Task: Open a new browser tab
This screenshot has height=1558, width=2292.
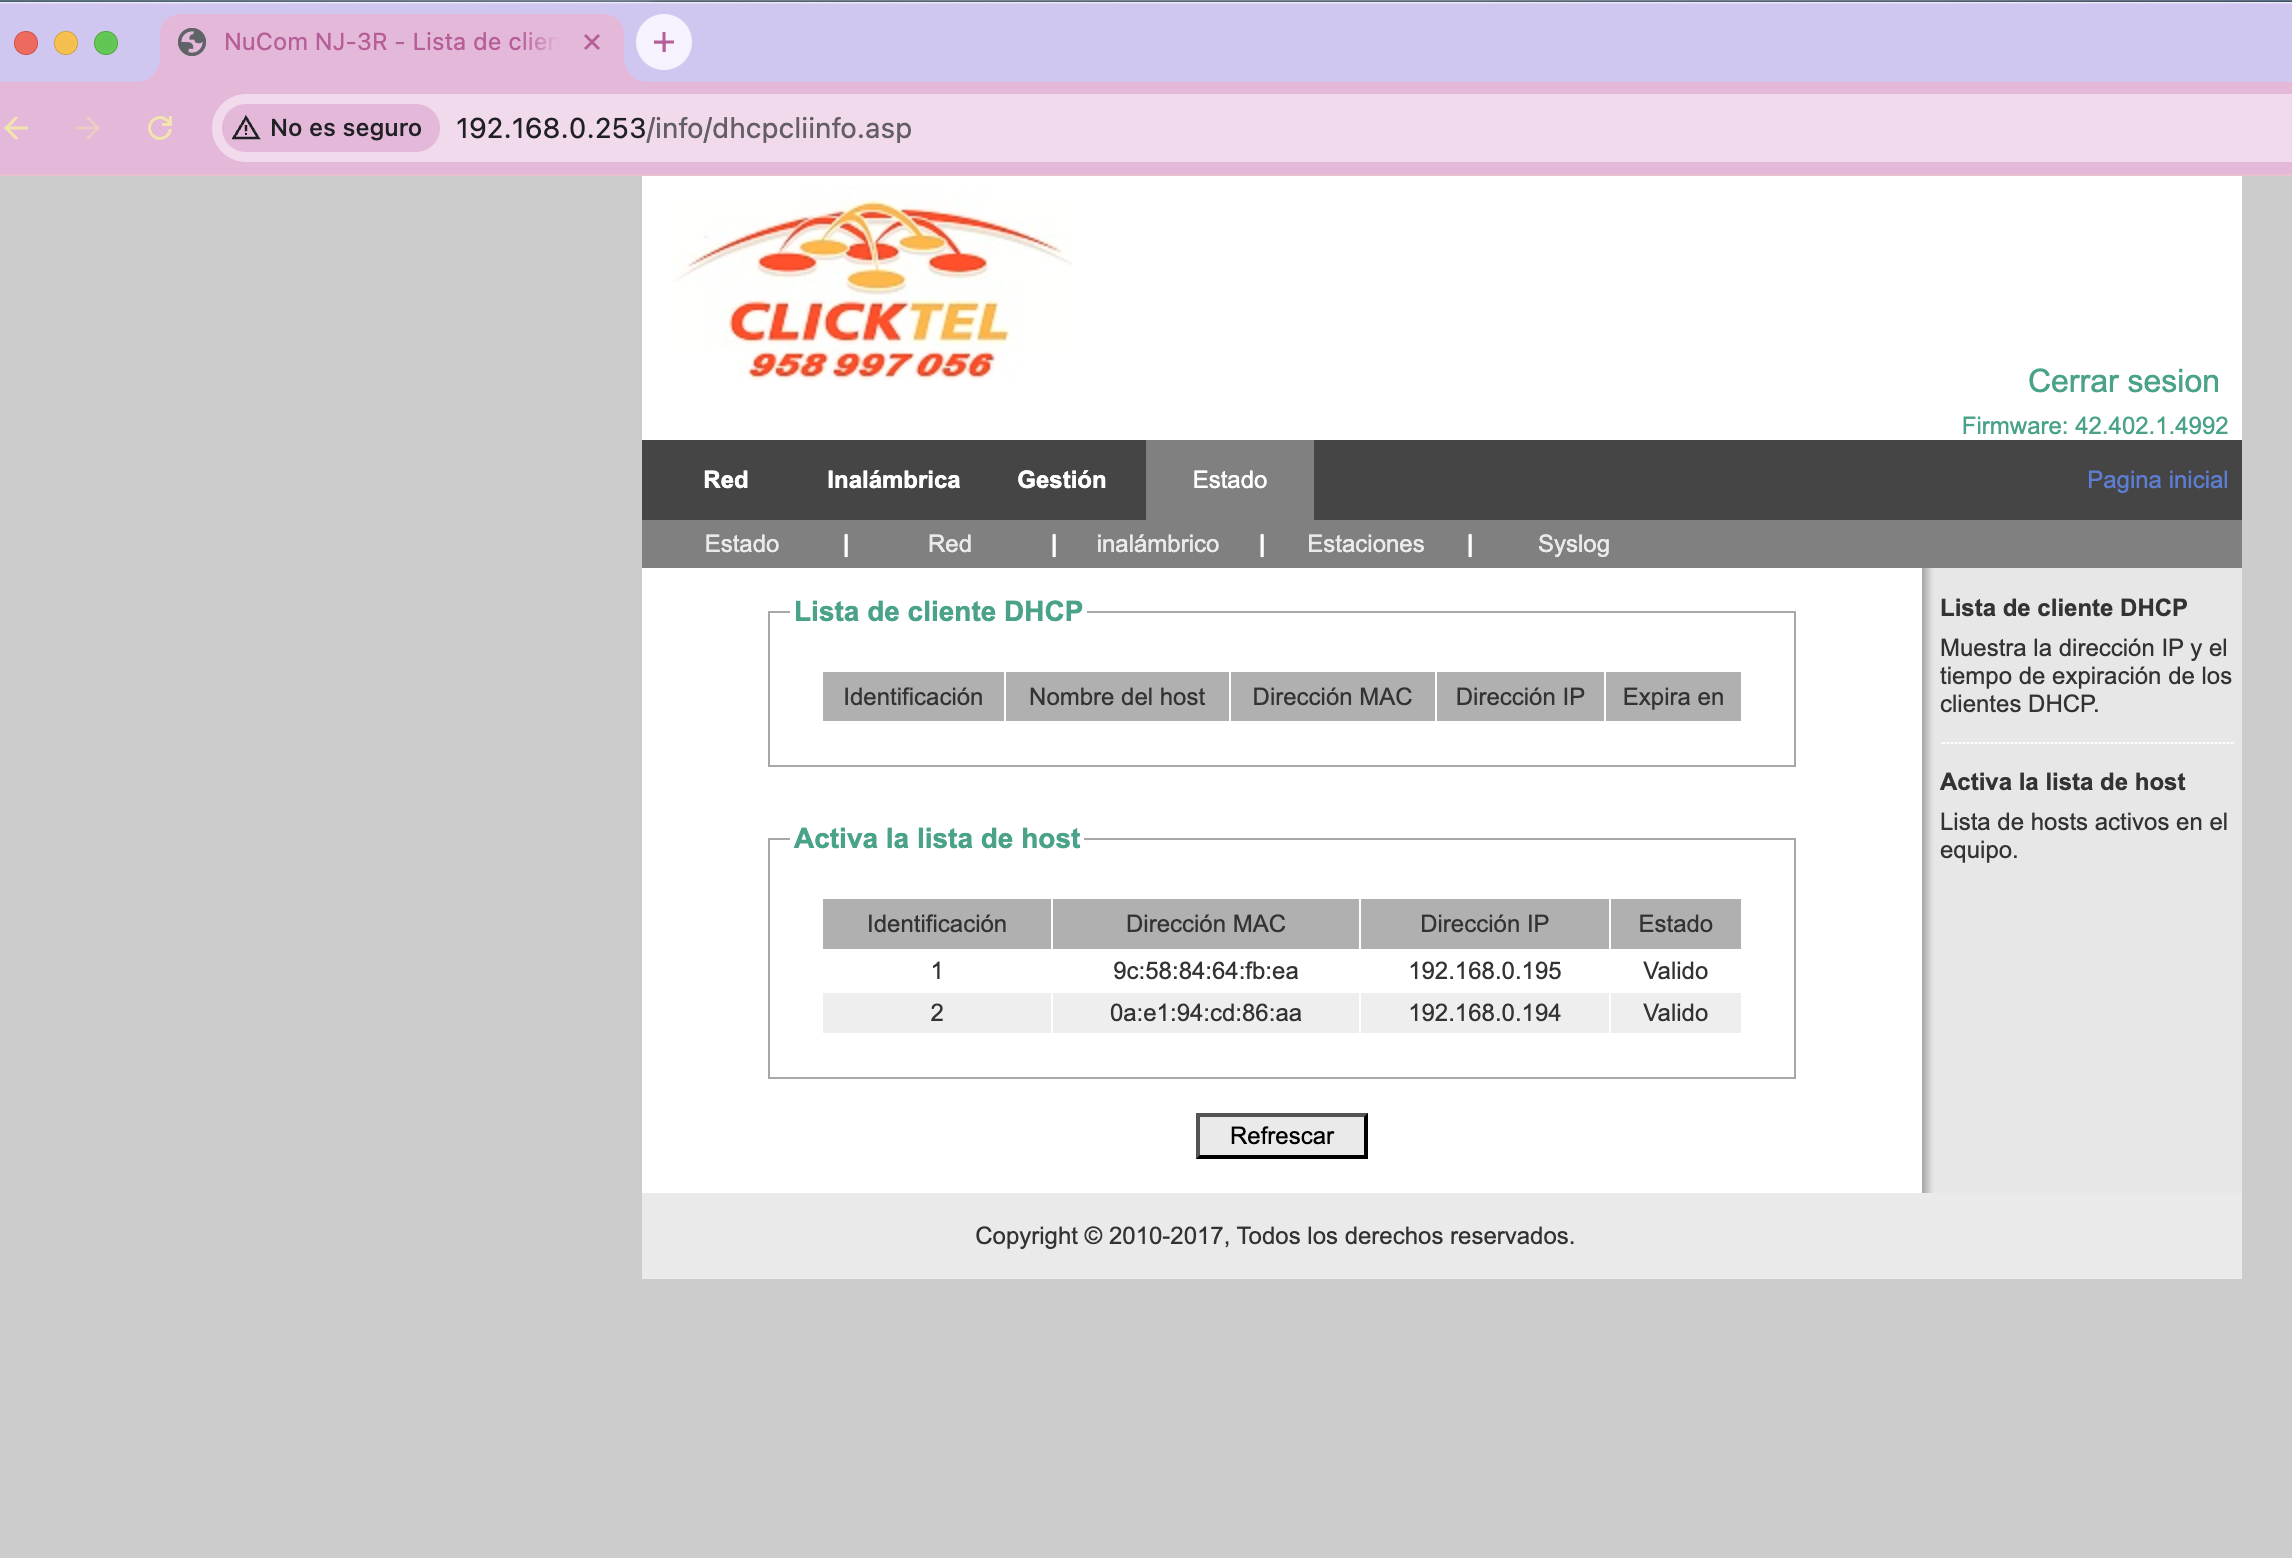Action: (x=663, y=42)
